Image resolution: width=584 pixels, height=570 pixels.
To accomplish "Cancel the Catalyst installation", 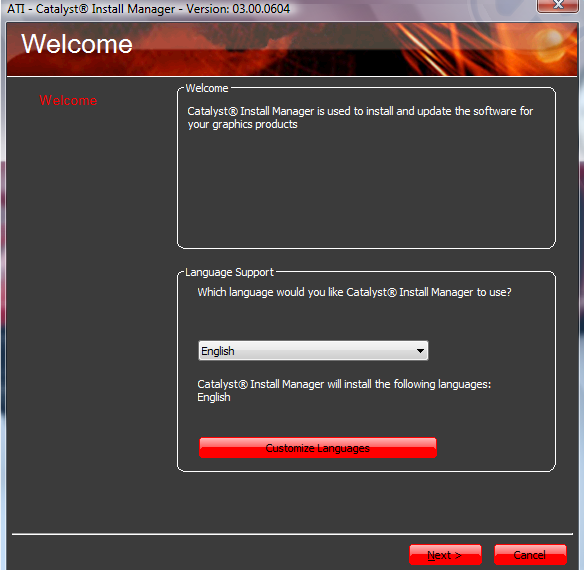I will (x=530, y=555).
